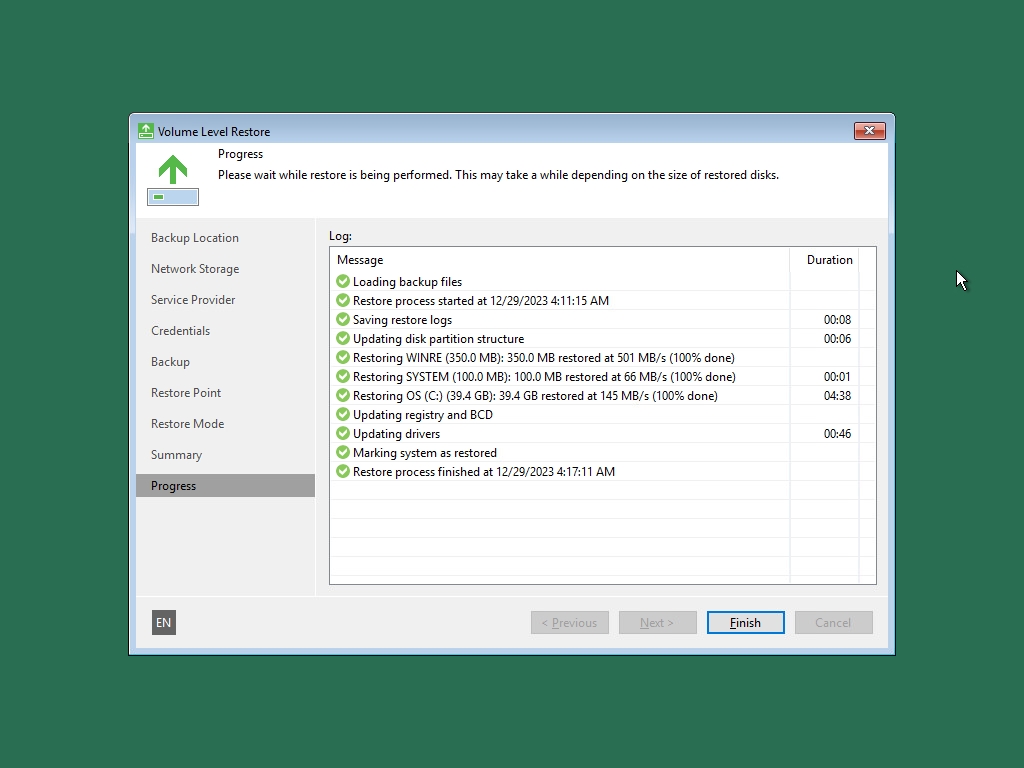Screen dimensions: 1024x768
Task: Close the Volume Level Restore window
Action: [869, 131]
